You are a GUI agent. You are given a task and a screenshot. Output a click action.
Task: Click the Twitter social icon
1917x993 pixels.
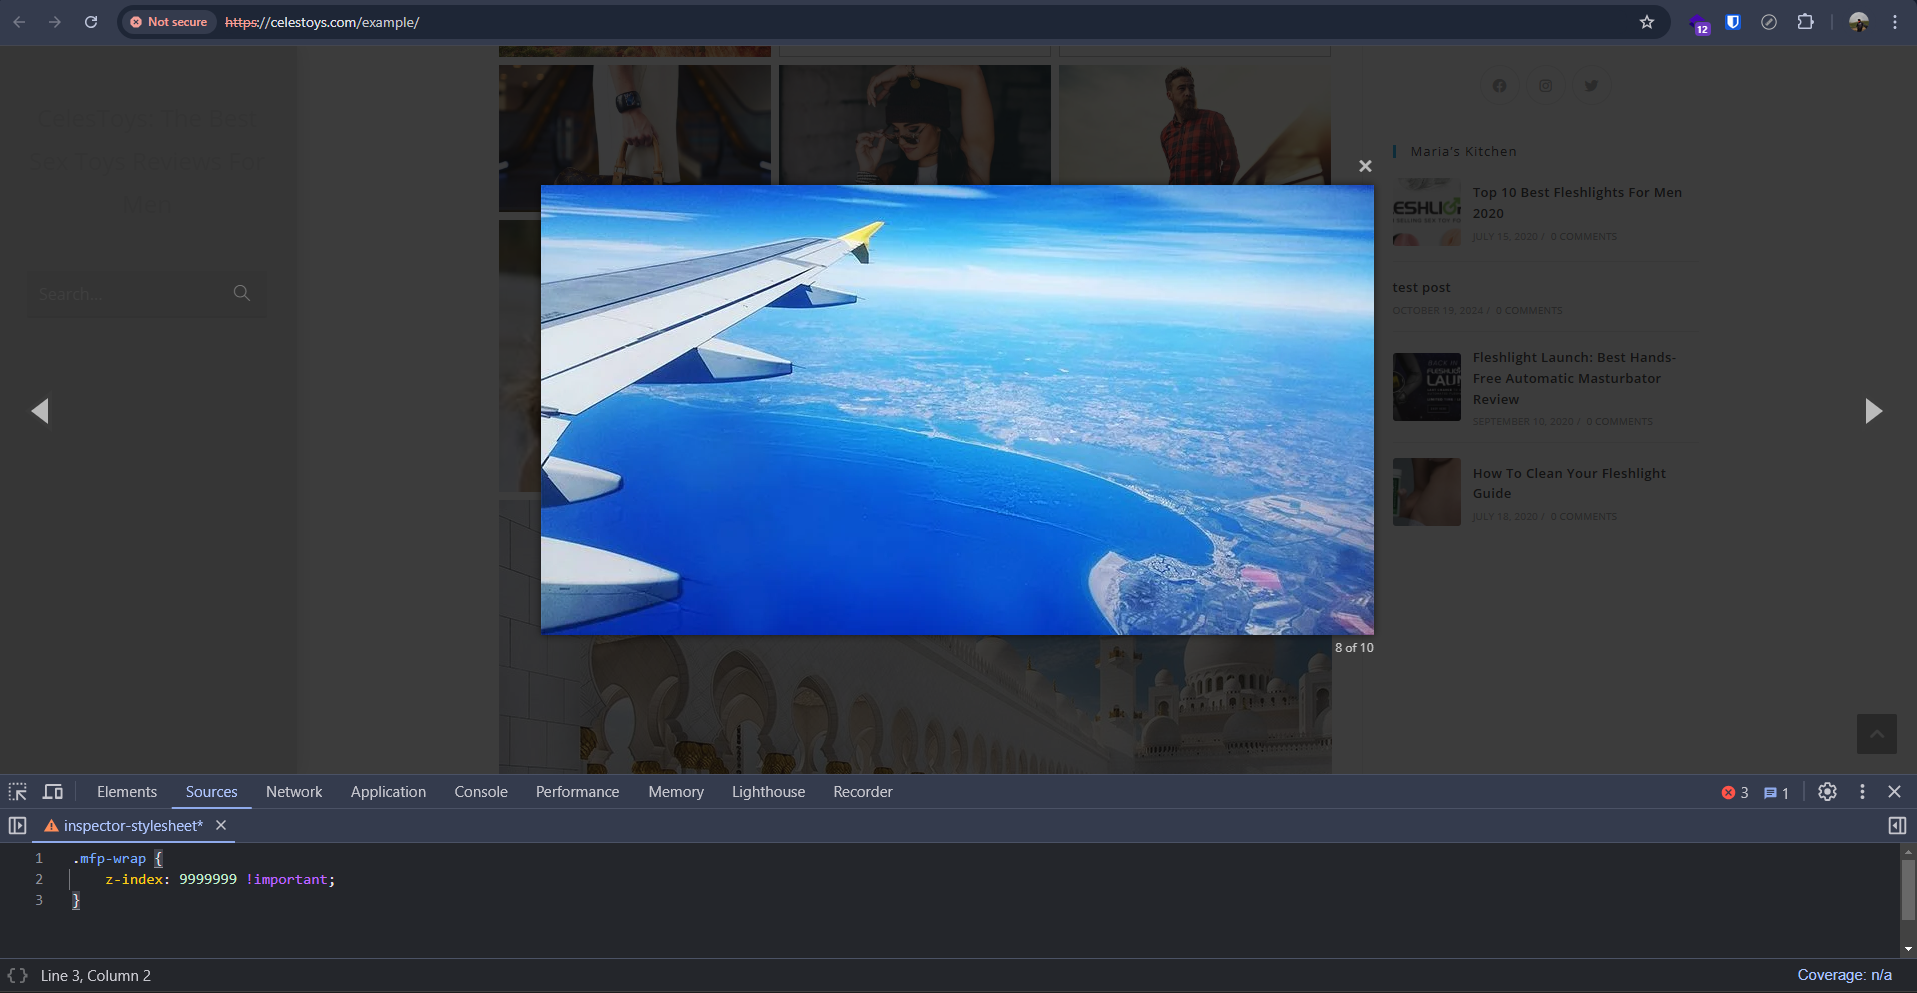click(1591, 86)
